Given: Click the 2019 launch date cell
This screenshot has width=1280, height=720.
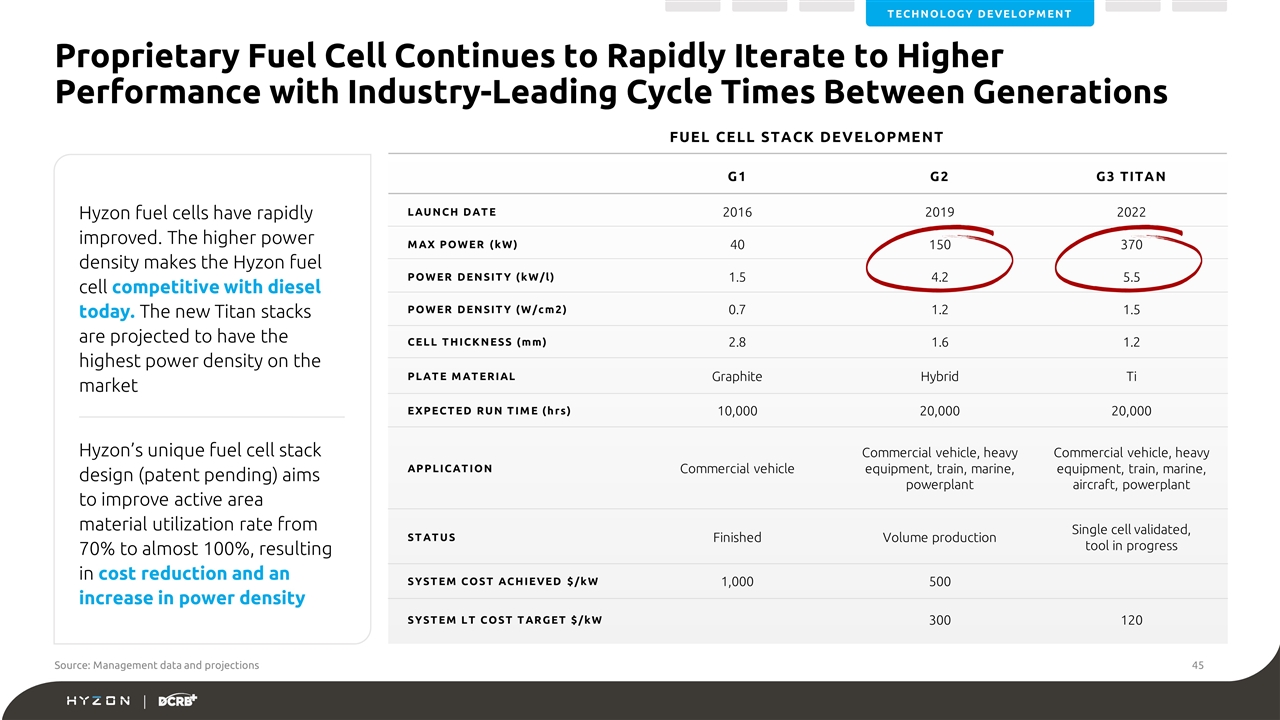Looking at the screenshot, I should [939, 212].
